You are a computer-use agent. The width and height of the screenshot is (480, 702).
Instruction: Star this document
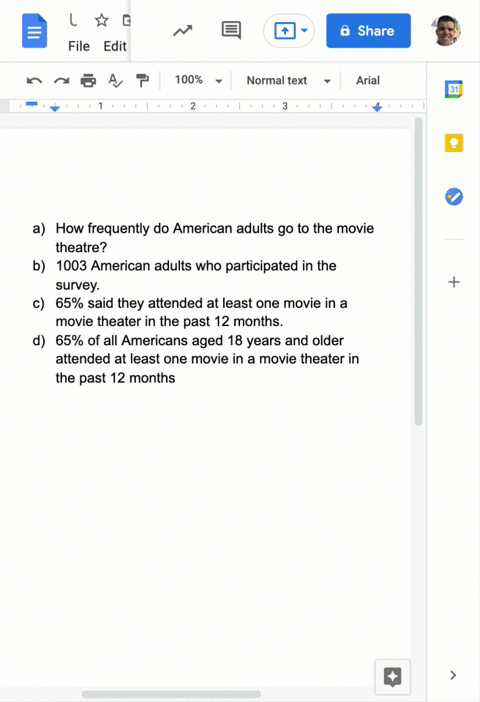[102, 20]
